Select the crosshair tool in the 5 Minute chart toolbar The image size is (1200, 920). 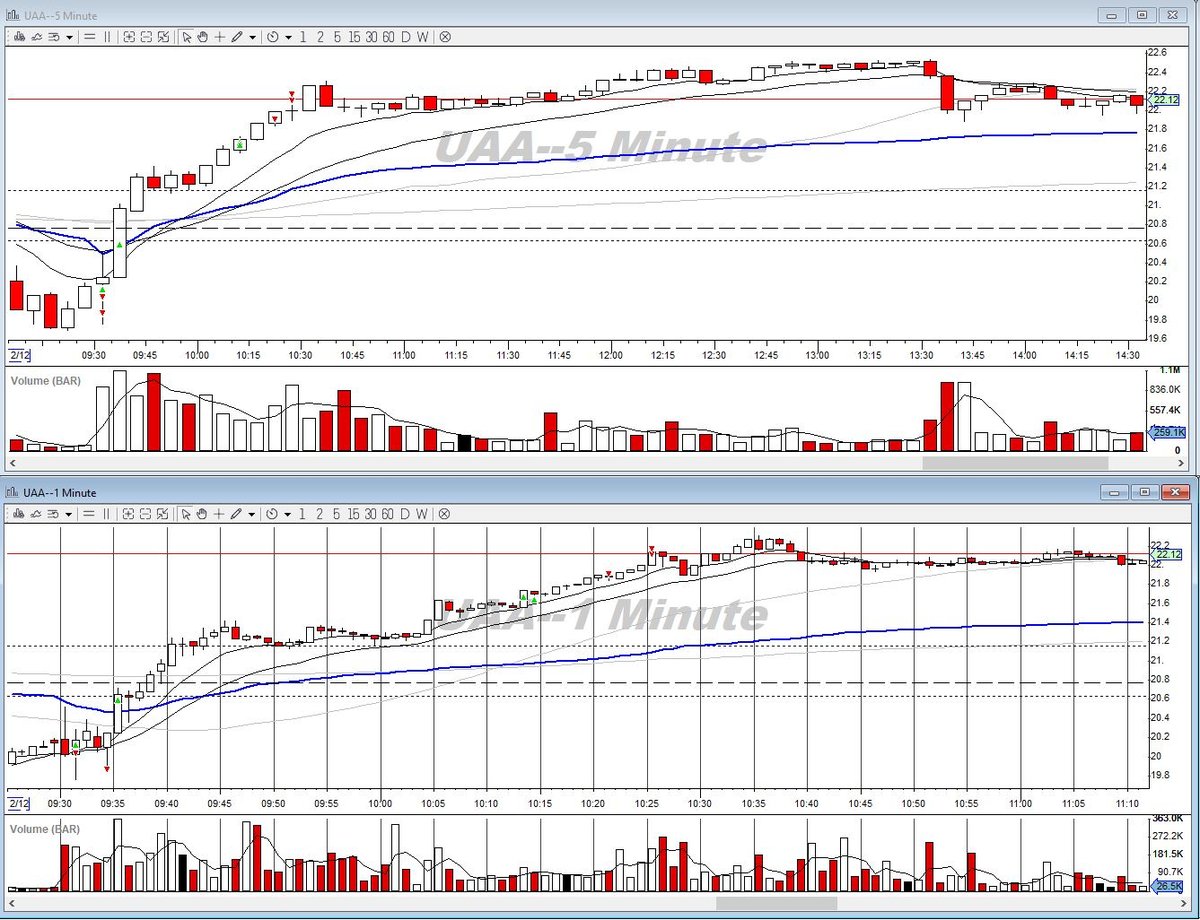tap(219, 37)
